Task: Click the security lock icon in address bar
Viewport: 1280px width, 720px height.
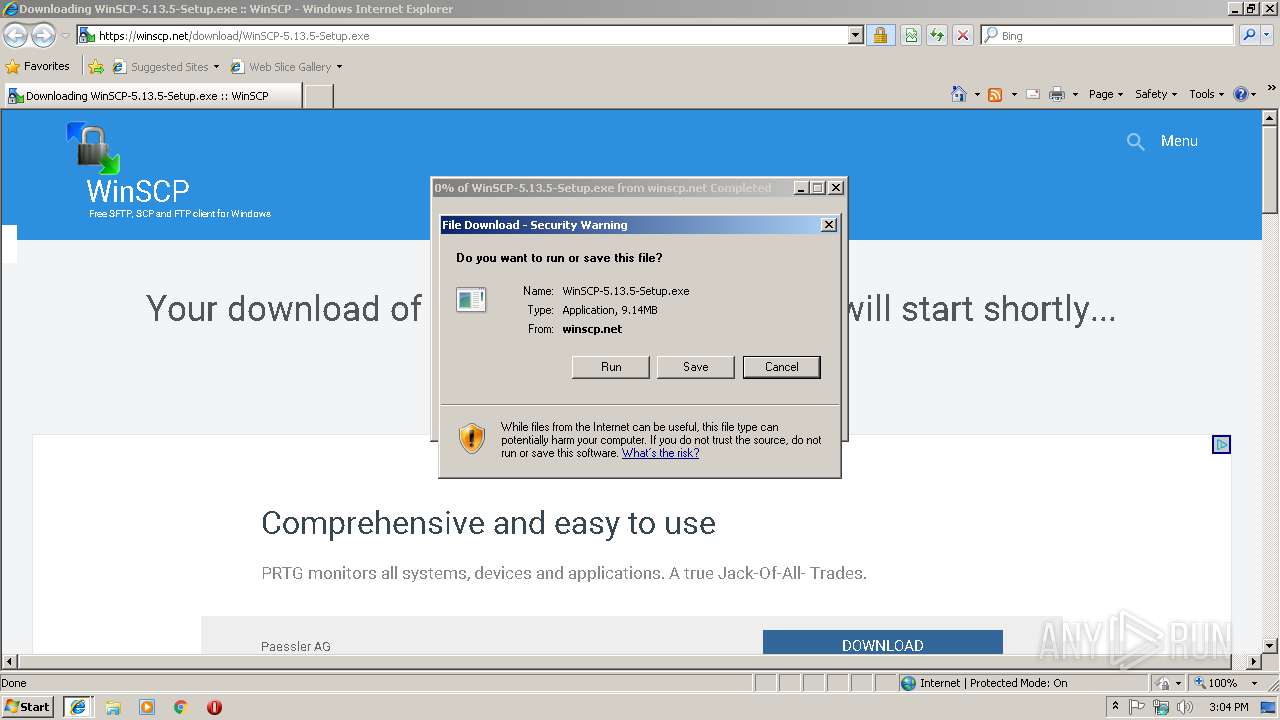Action: [880, 35]
